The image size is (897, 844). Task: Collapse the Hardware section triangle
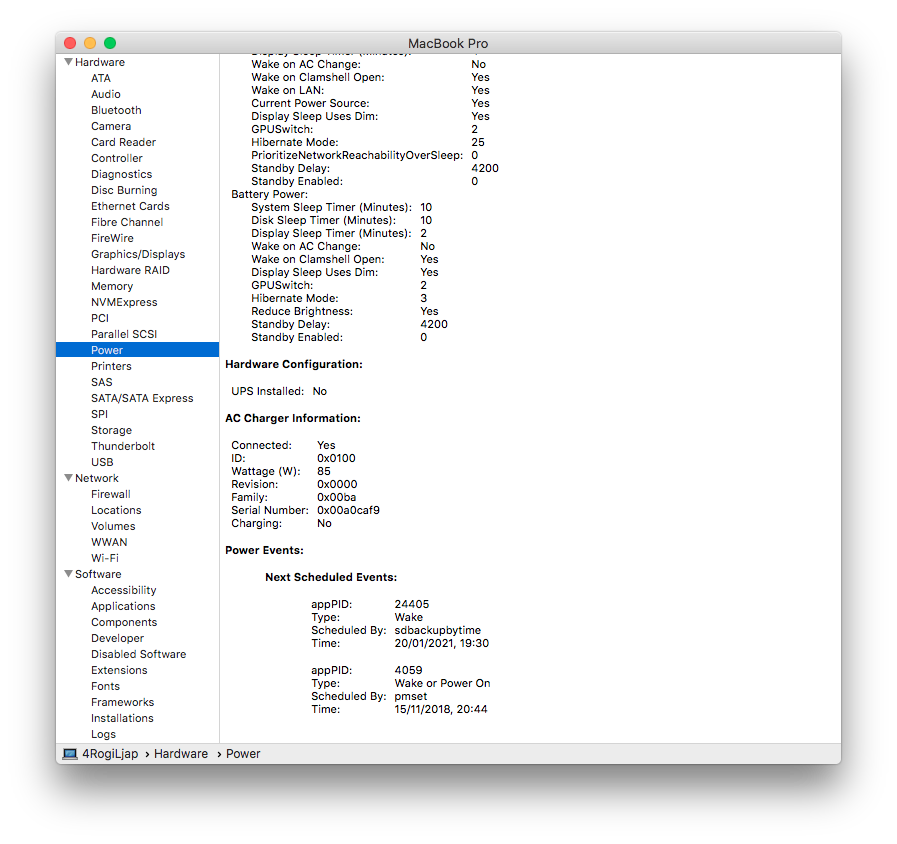point(69,62)
